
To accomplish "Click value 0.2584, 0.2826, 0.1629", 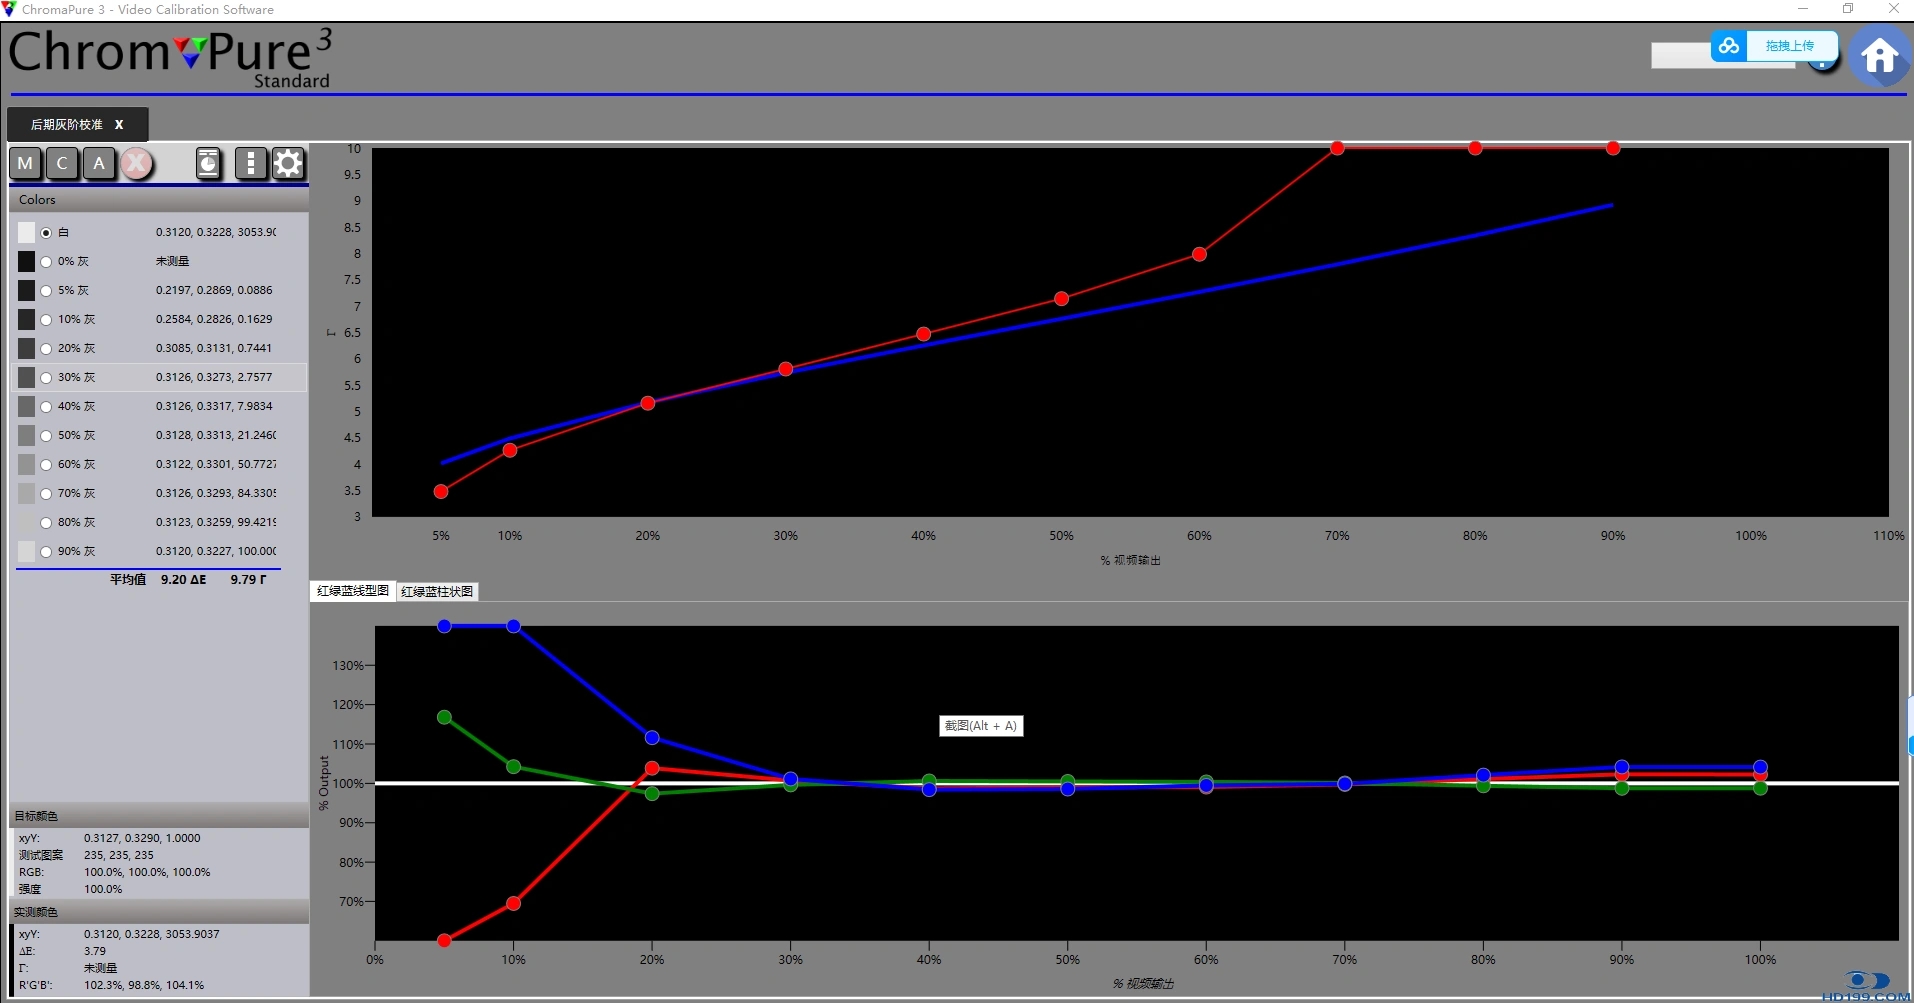I will (214, 319).
